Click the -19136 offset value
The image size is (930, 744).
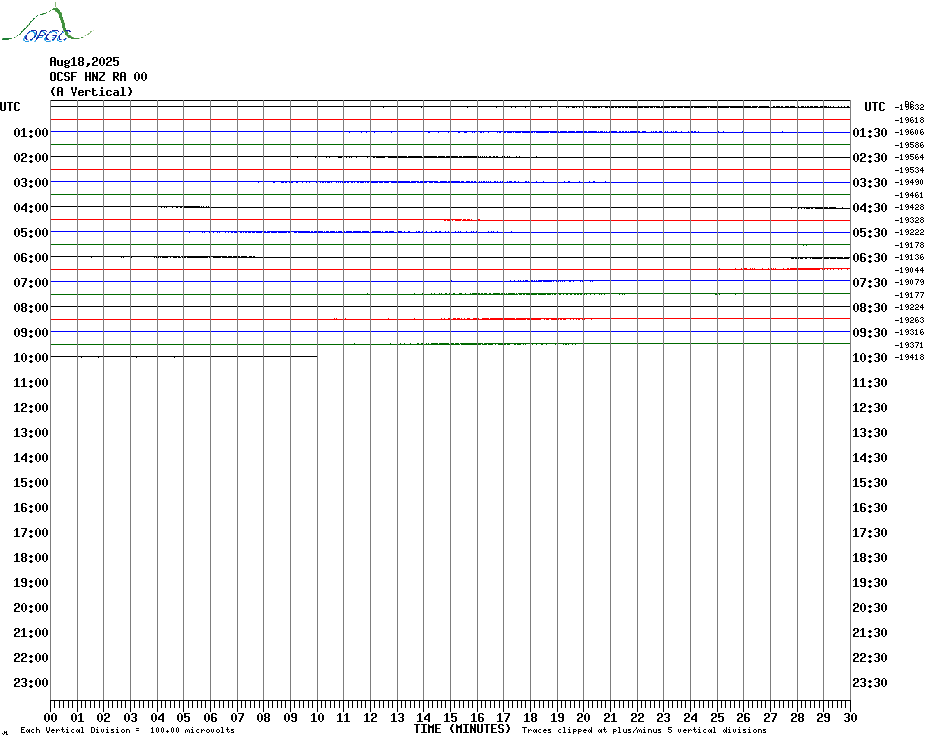tap(909, 257)
